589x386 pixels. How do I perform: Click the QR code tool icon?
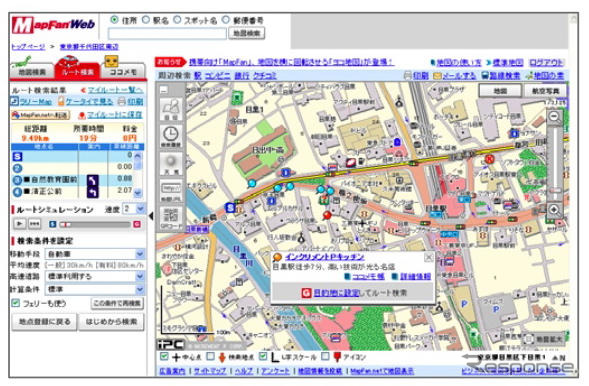[x=171, y=217]
